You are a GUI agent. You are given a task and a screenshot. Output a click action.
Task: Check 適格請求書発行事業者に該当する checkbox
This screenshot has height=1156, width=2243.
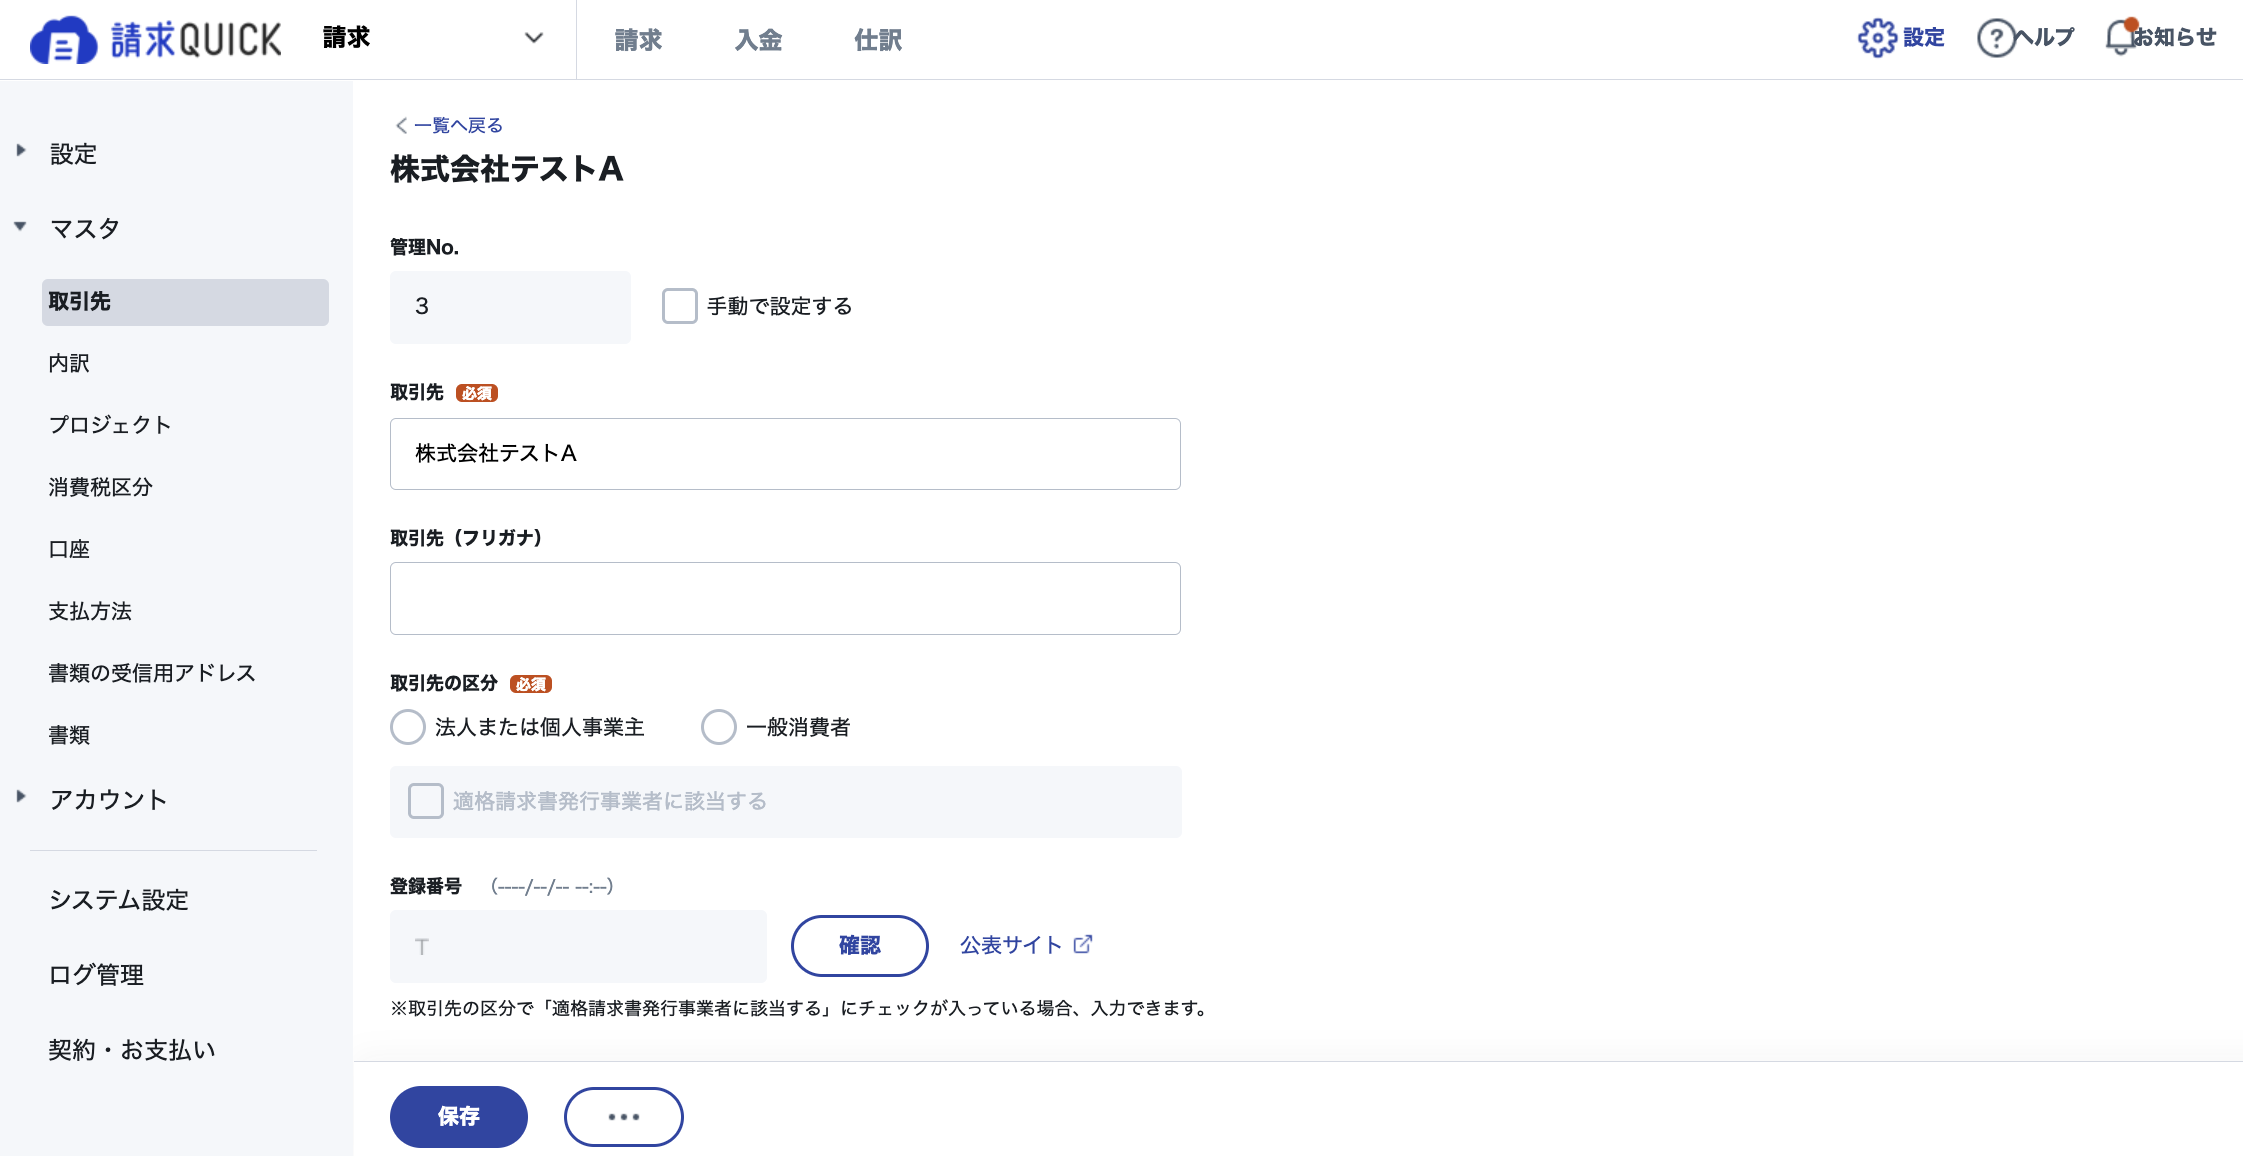click(x=426, y=801)
